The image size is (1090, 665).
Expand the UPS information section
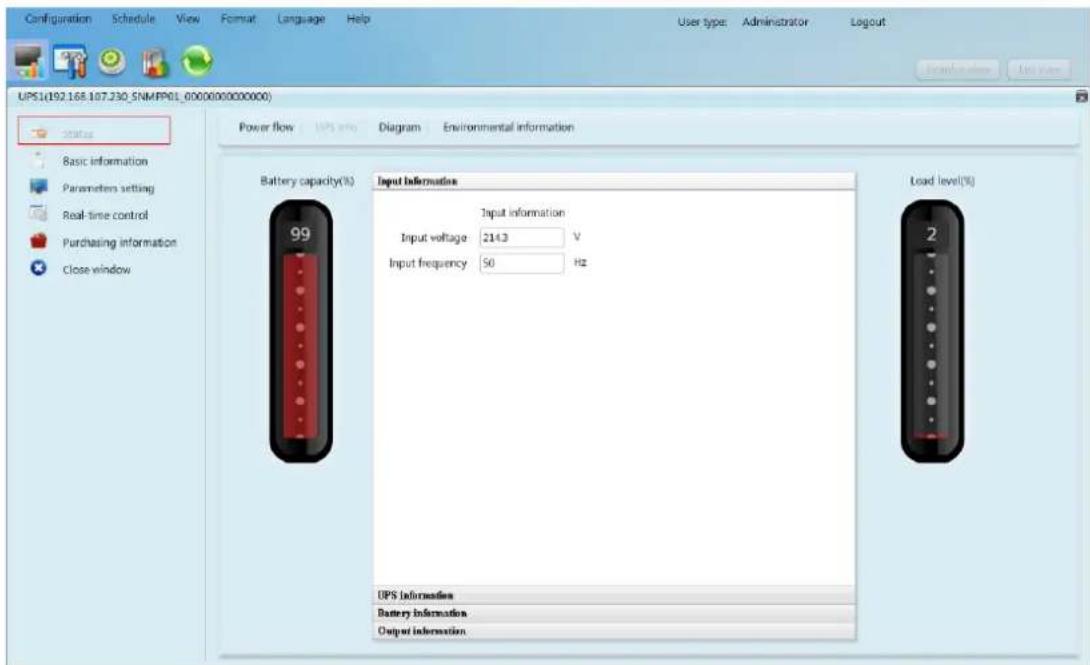pos(615,595)
